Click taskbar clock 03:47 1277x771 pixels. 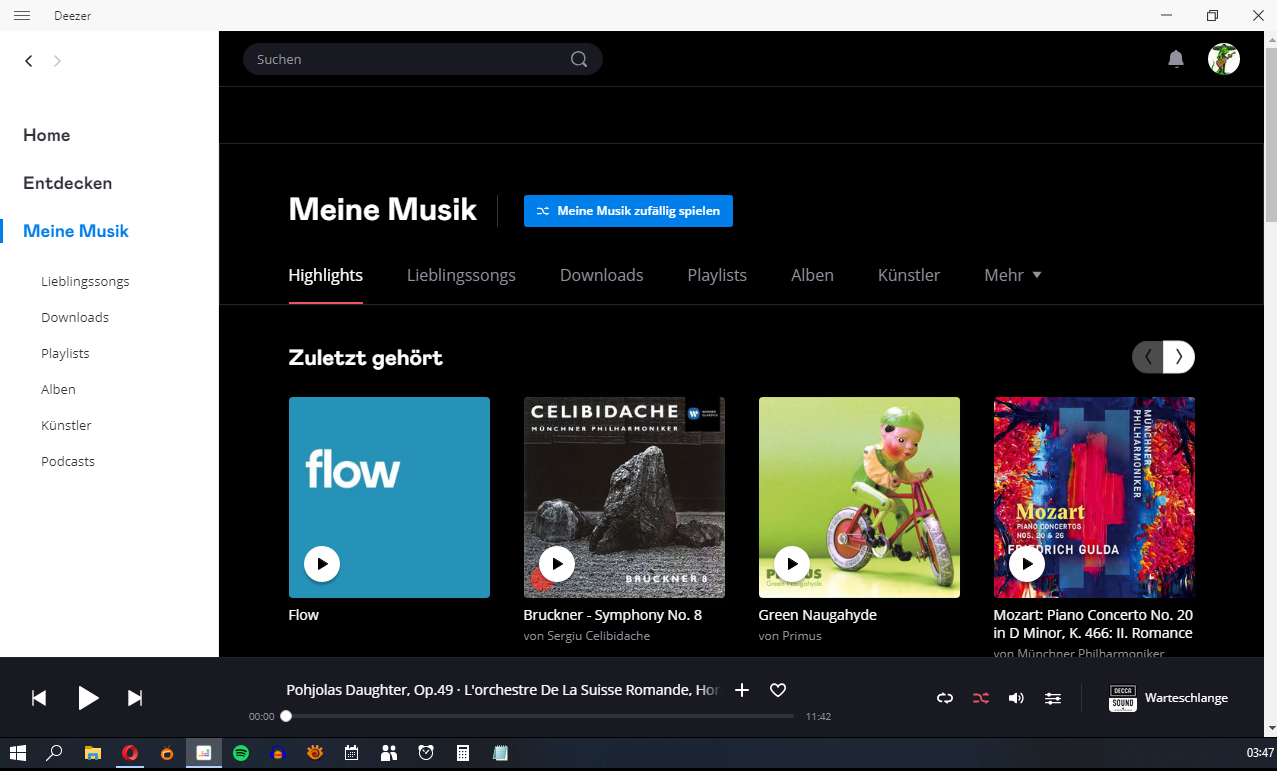1260,753
